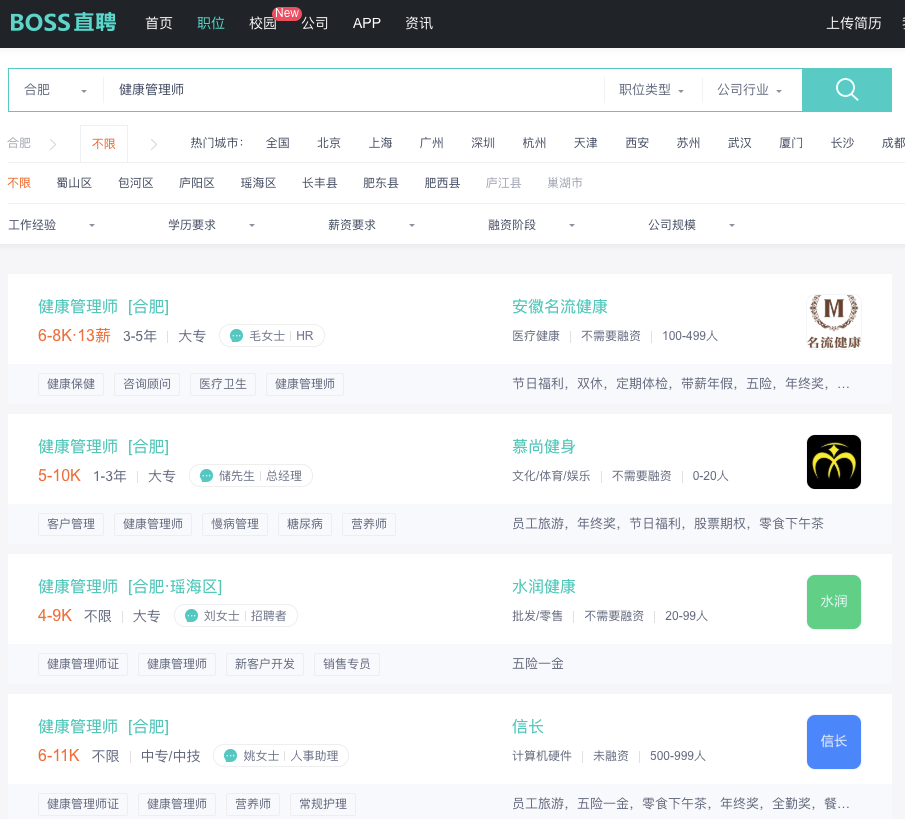Expand the 学历要求 filter

[211, 225]
